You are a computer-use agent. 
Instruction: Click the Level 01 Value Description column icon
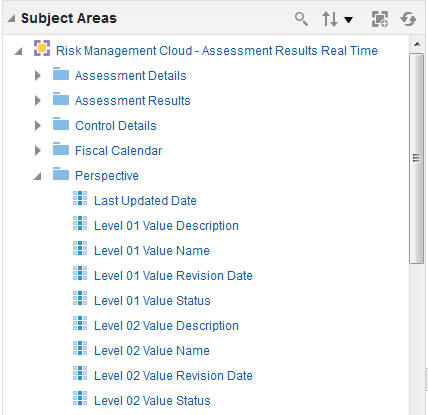tap(80, 223)
